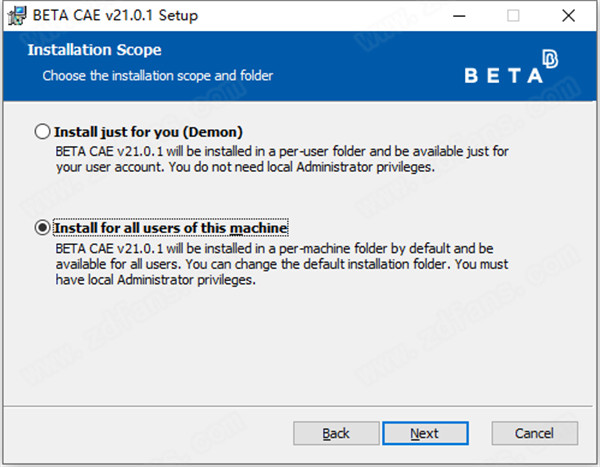Click the per-machine folder description text

point(282,264)
